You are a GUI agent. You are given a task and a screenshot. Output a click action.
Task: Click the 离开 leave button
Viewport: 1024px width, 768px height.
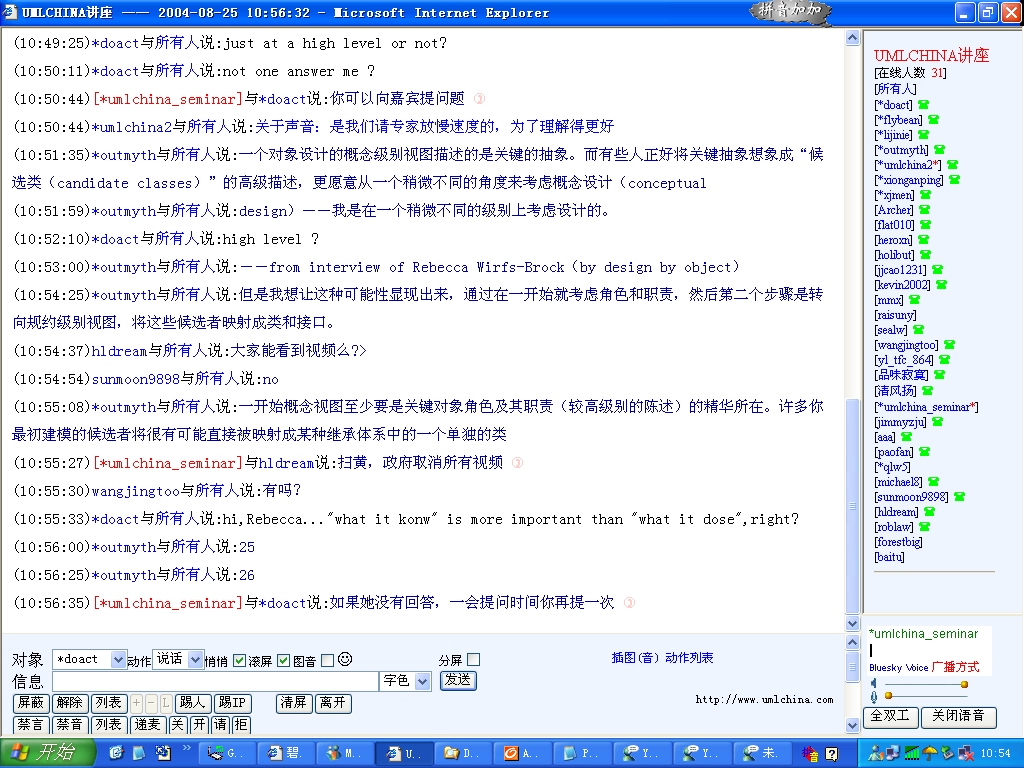click(x=334, y=703)
